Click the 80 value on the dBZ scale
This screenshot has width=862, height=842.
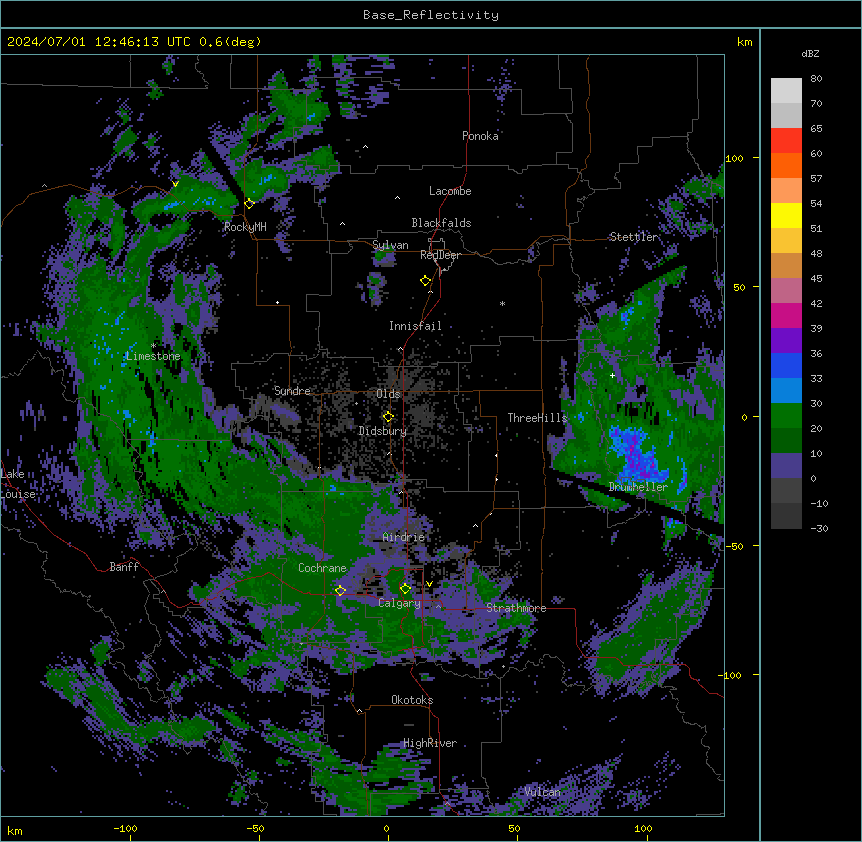(816, 79)
